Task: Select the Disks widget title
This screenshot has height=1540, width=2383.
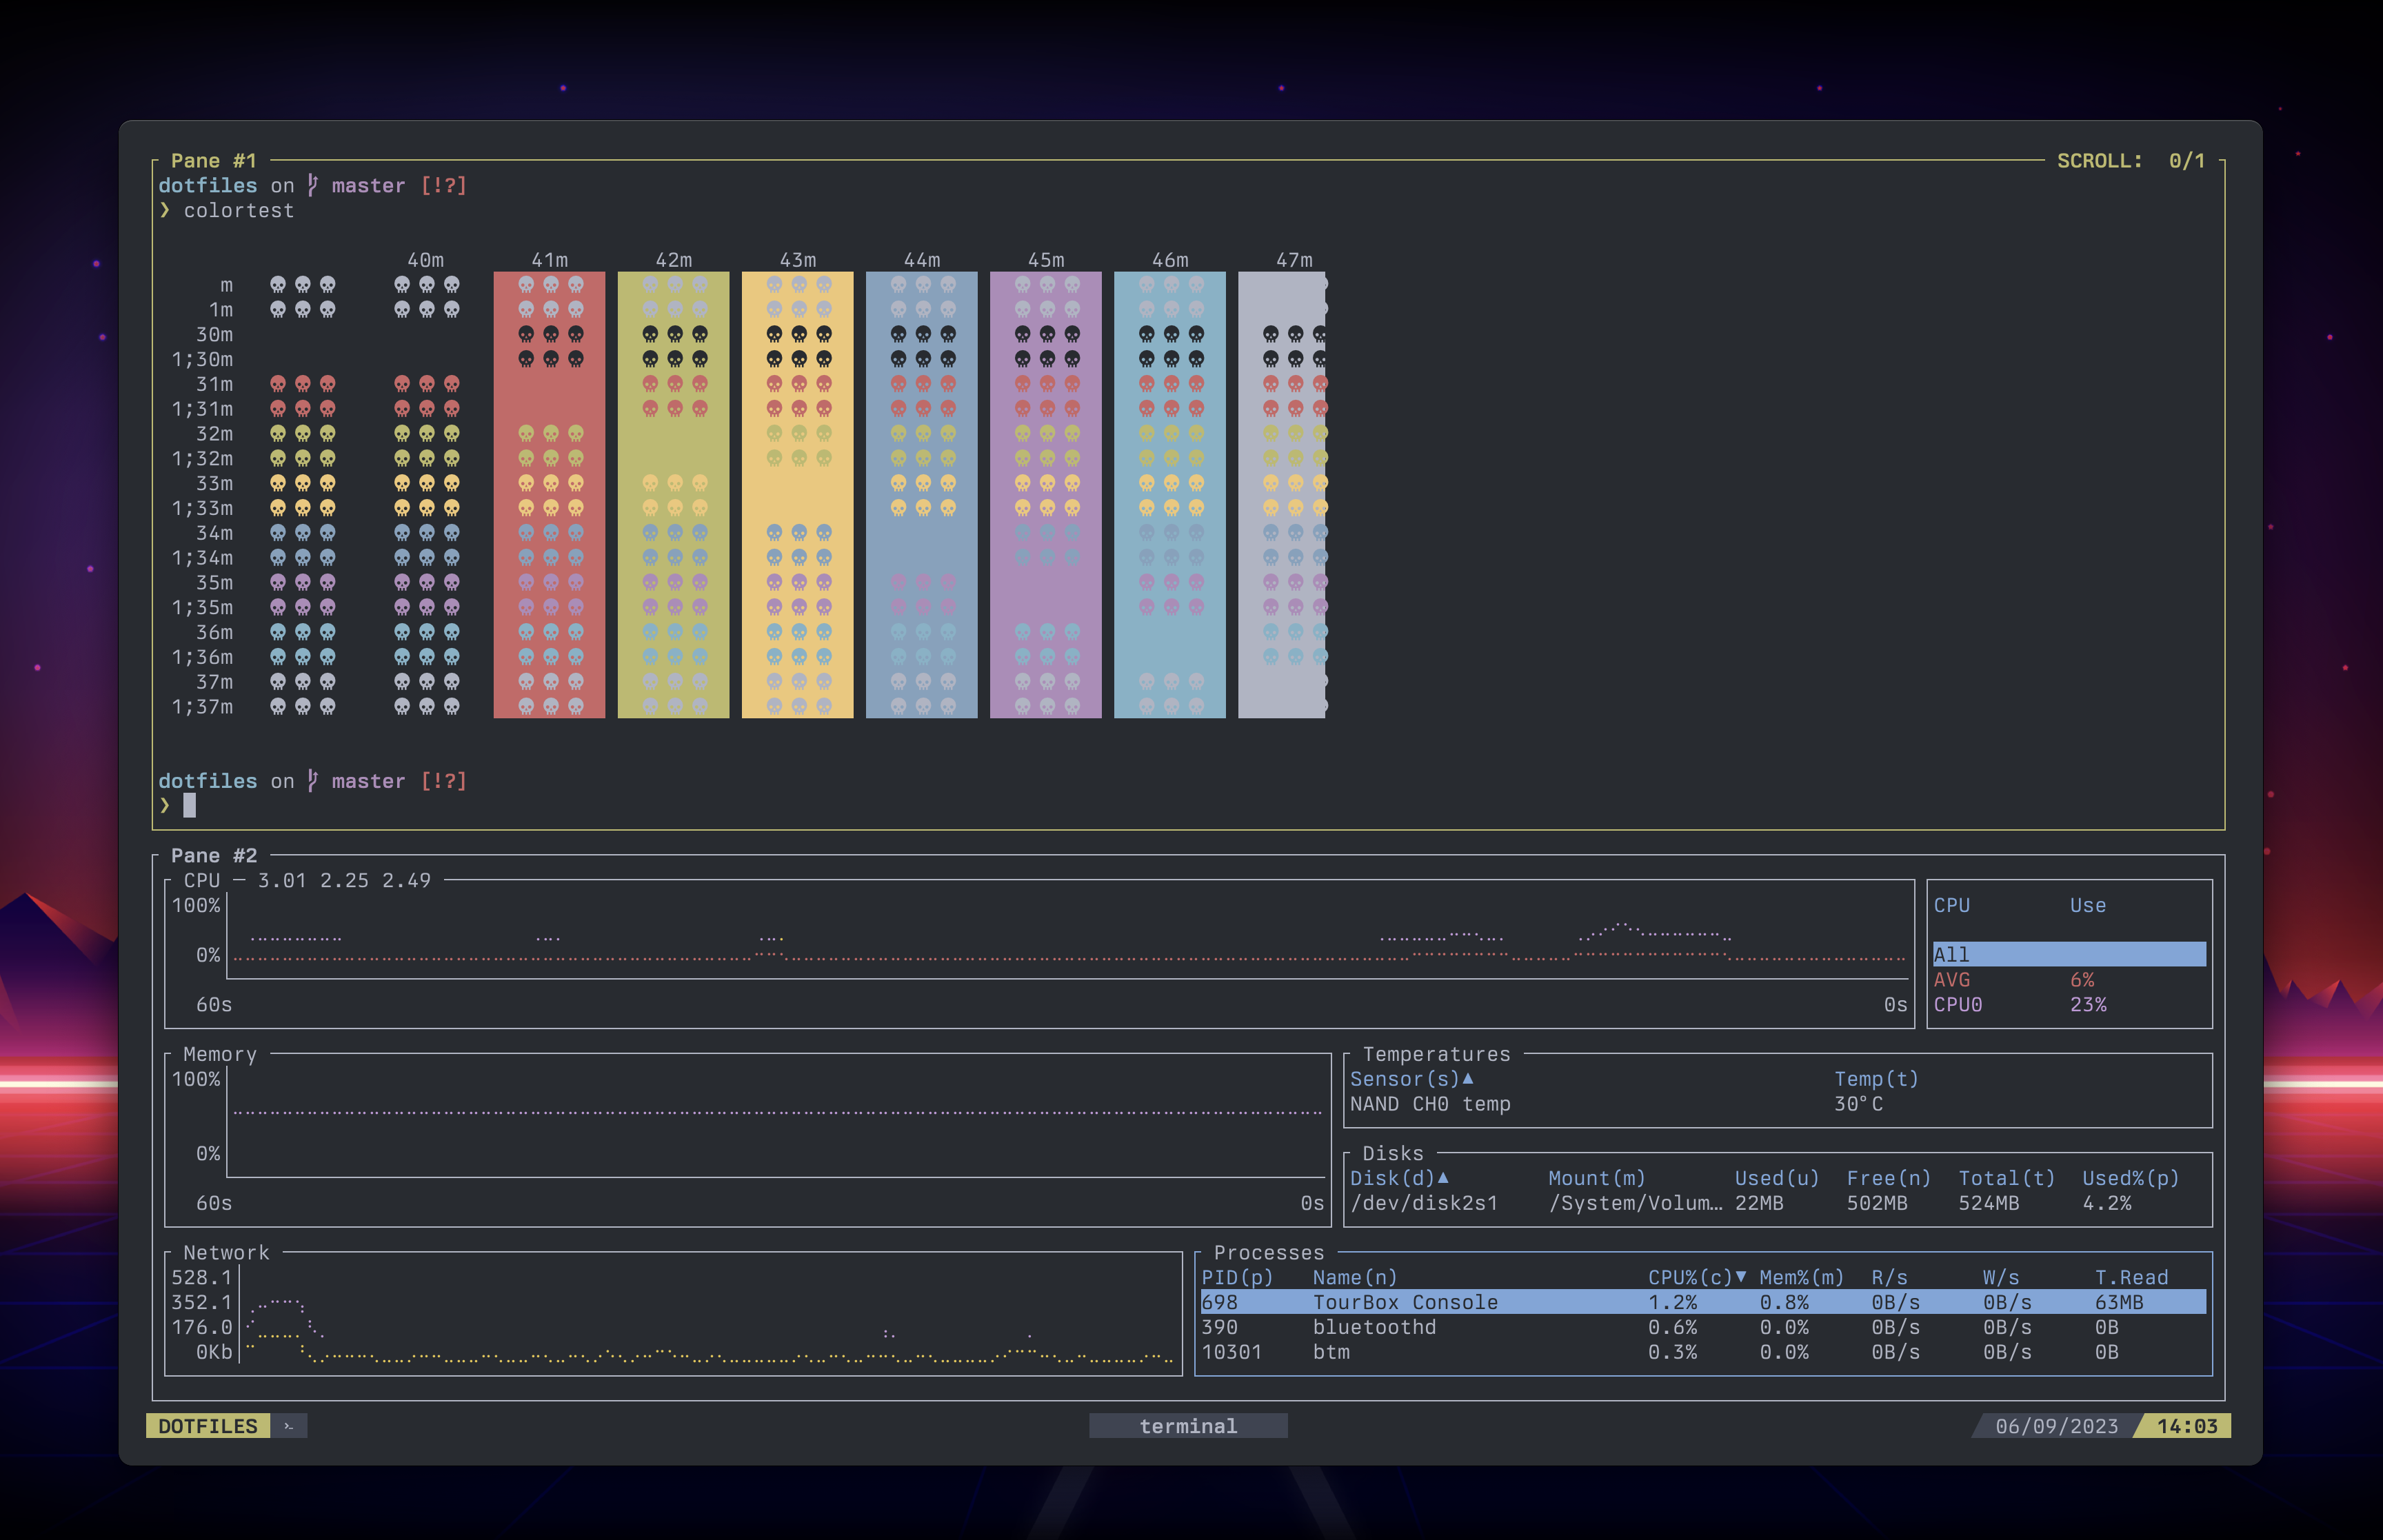Action: (1392, 1153)
